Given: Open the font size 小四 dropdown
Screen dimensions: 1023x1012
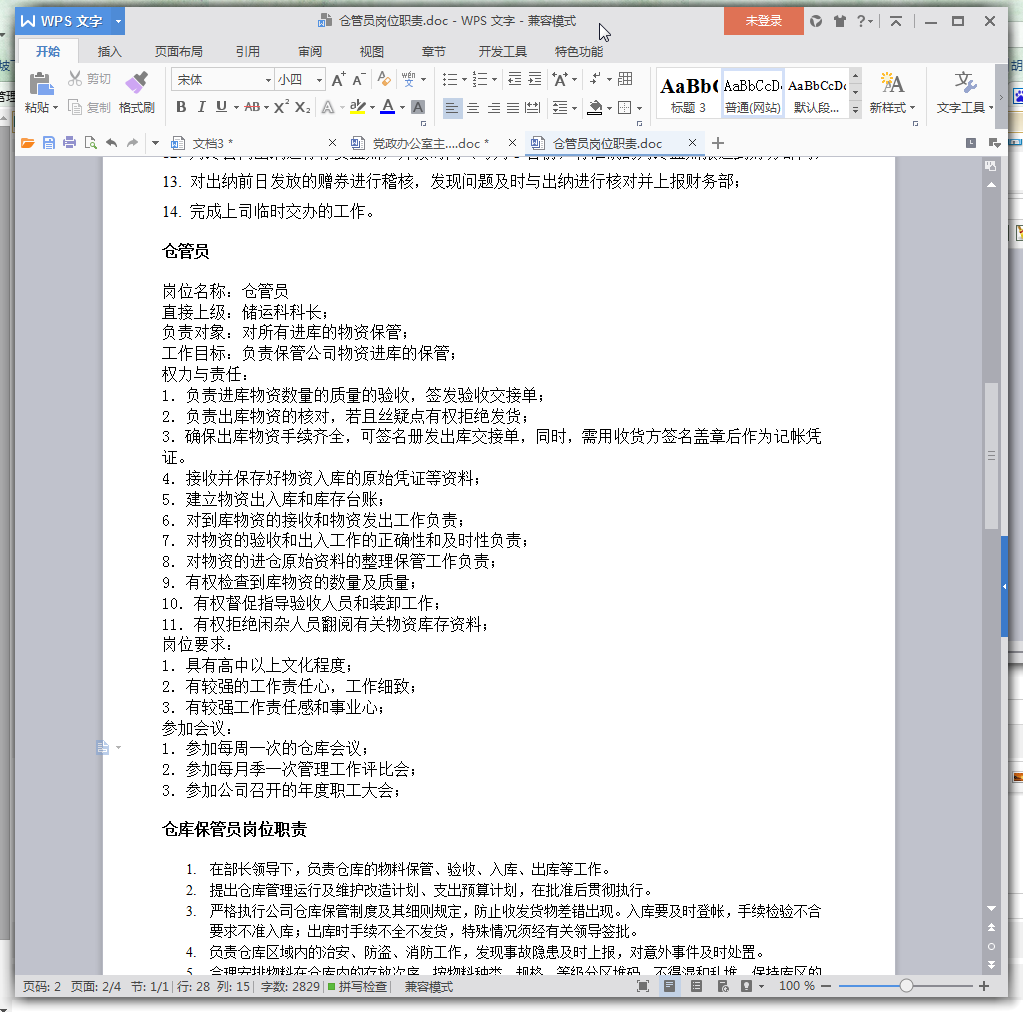Looking at the screenshot, I should (319, 80).
